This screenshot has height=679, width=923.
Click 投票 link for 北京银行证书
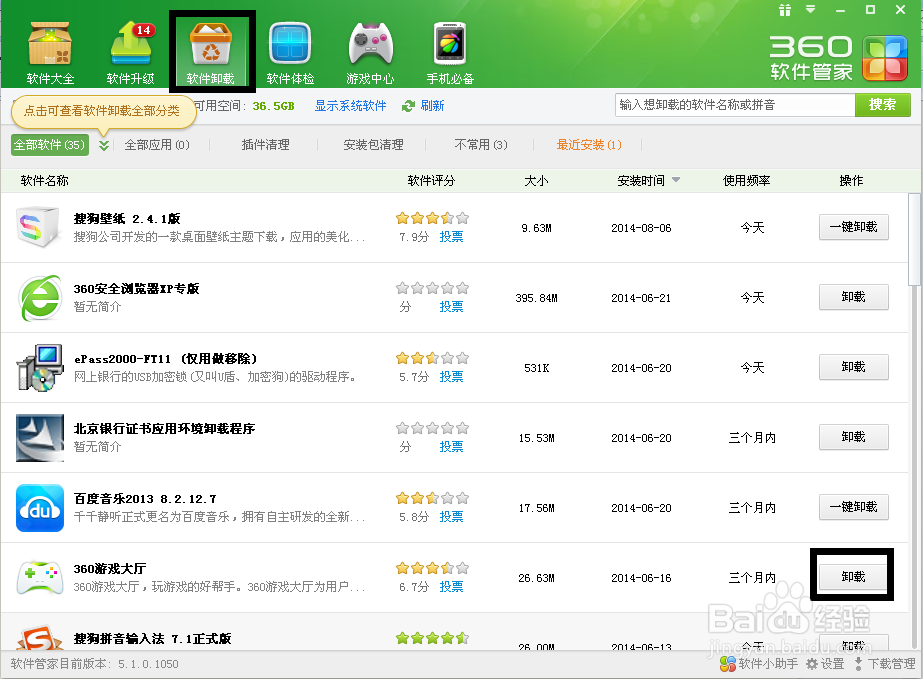pos(451,447)
